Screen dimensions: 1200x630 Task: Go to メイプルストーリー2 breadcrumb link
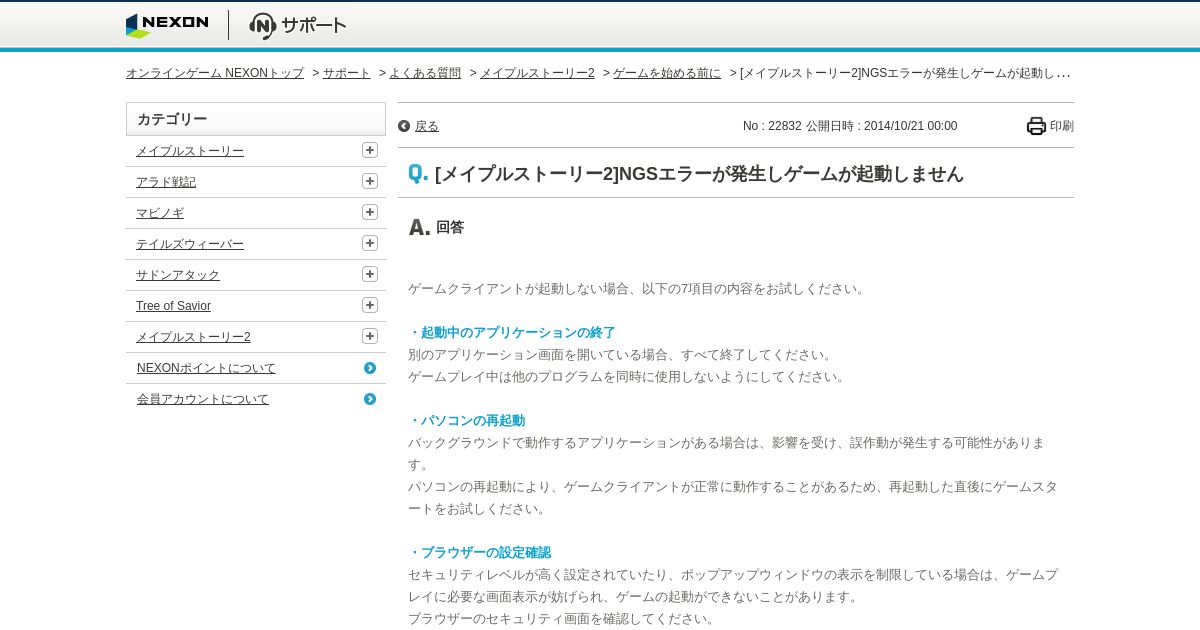(x=537, y=73)
